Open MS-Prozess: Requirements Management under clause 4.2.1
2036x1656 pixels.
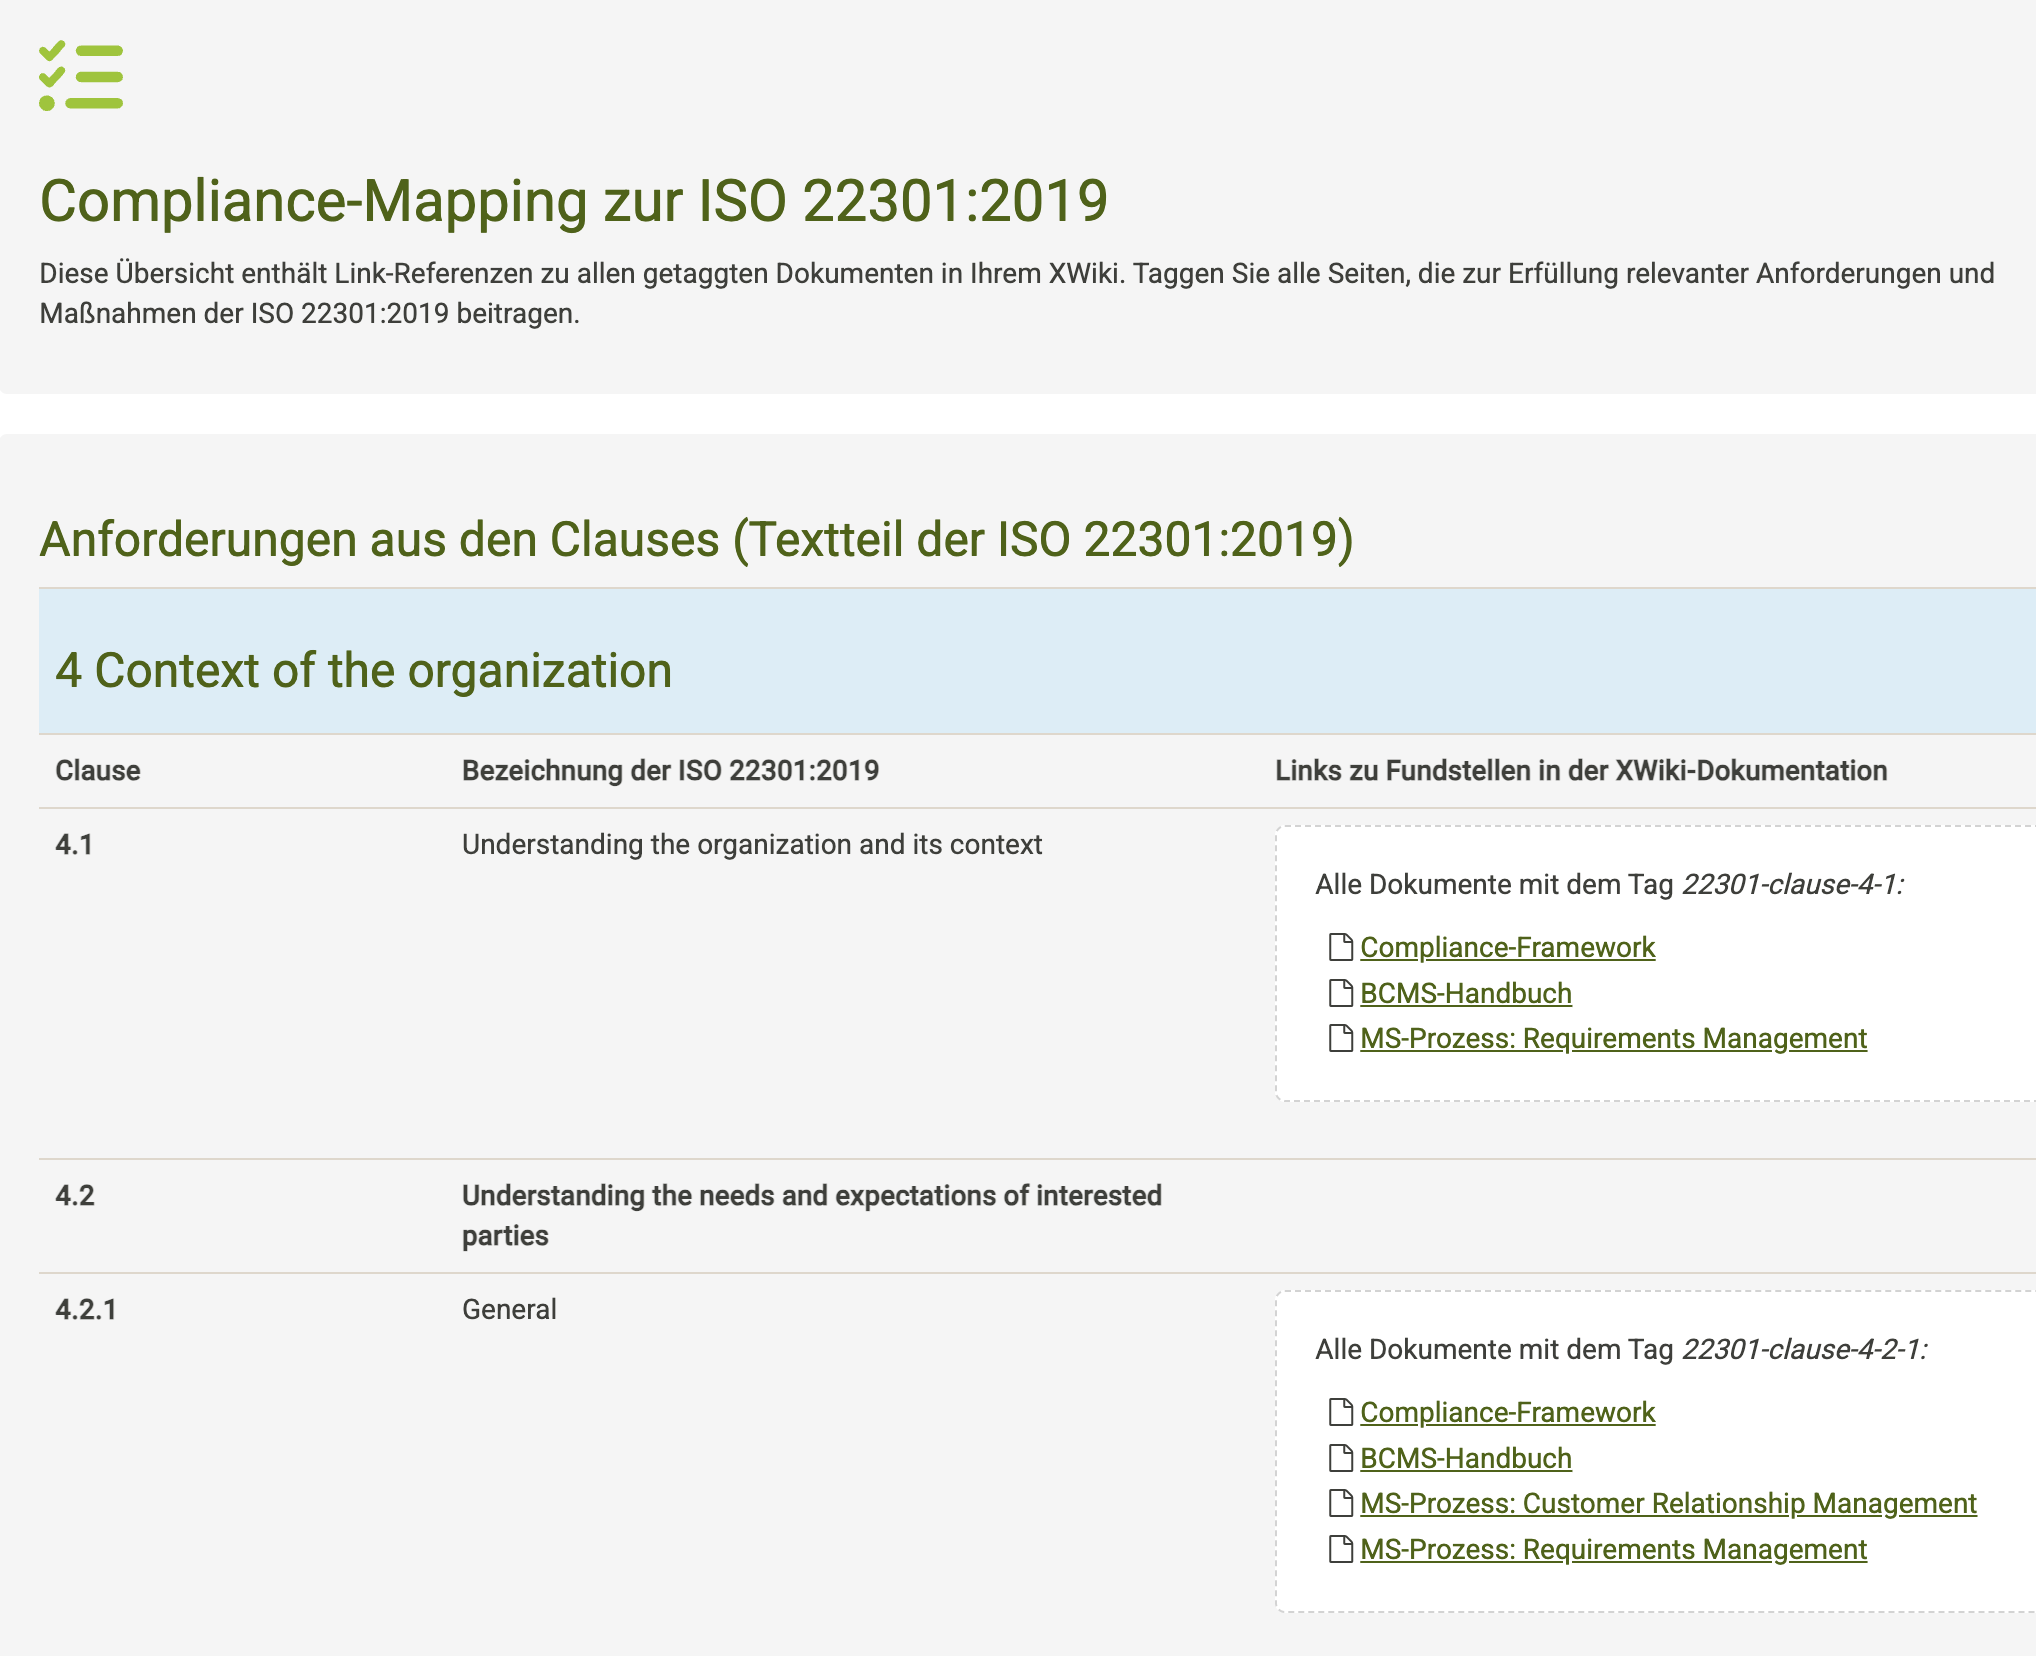coord(1612,1549)
